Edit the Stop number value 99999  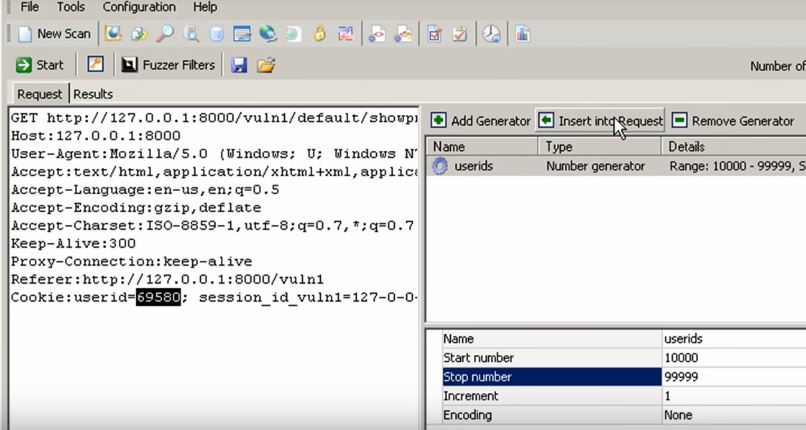(x=734, y=377)
